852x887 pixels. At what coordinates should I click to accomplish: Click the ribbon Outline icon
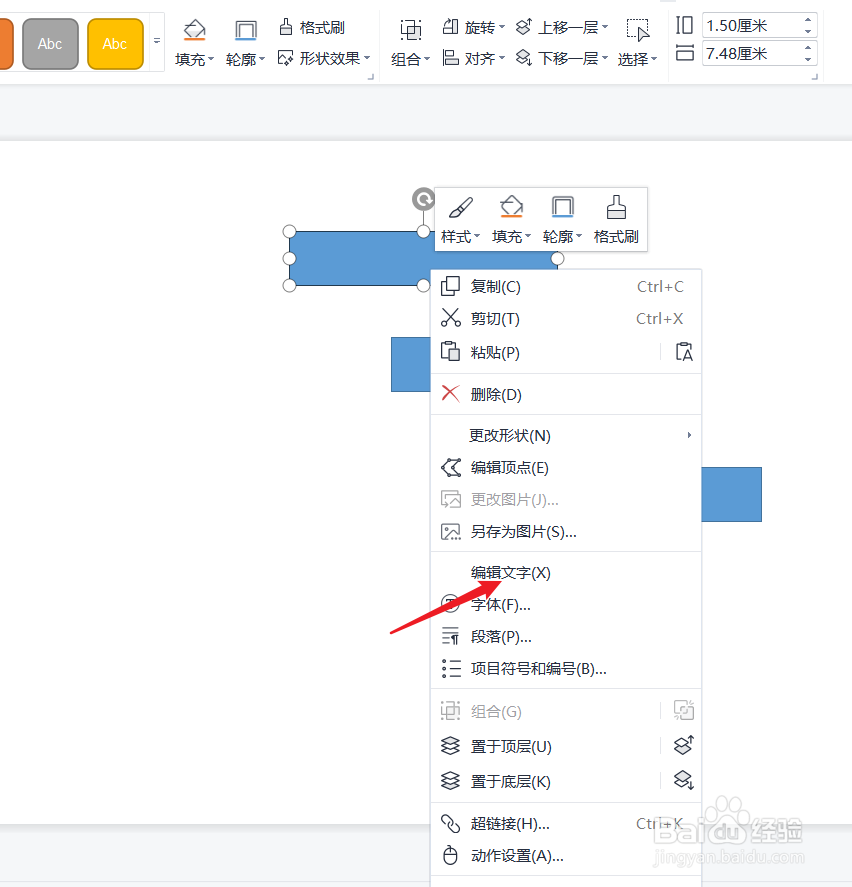coord(246,29)
